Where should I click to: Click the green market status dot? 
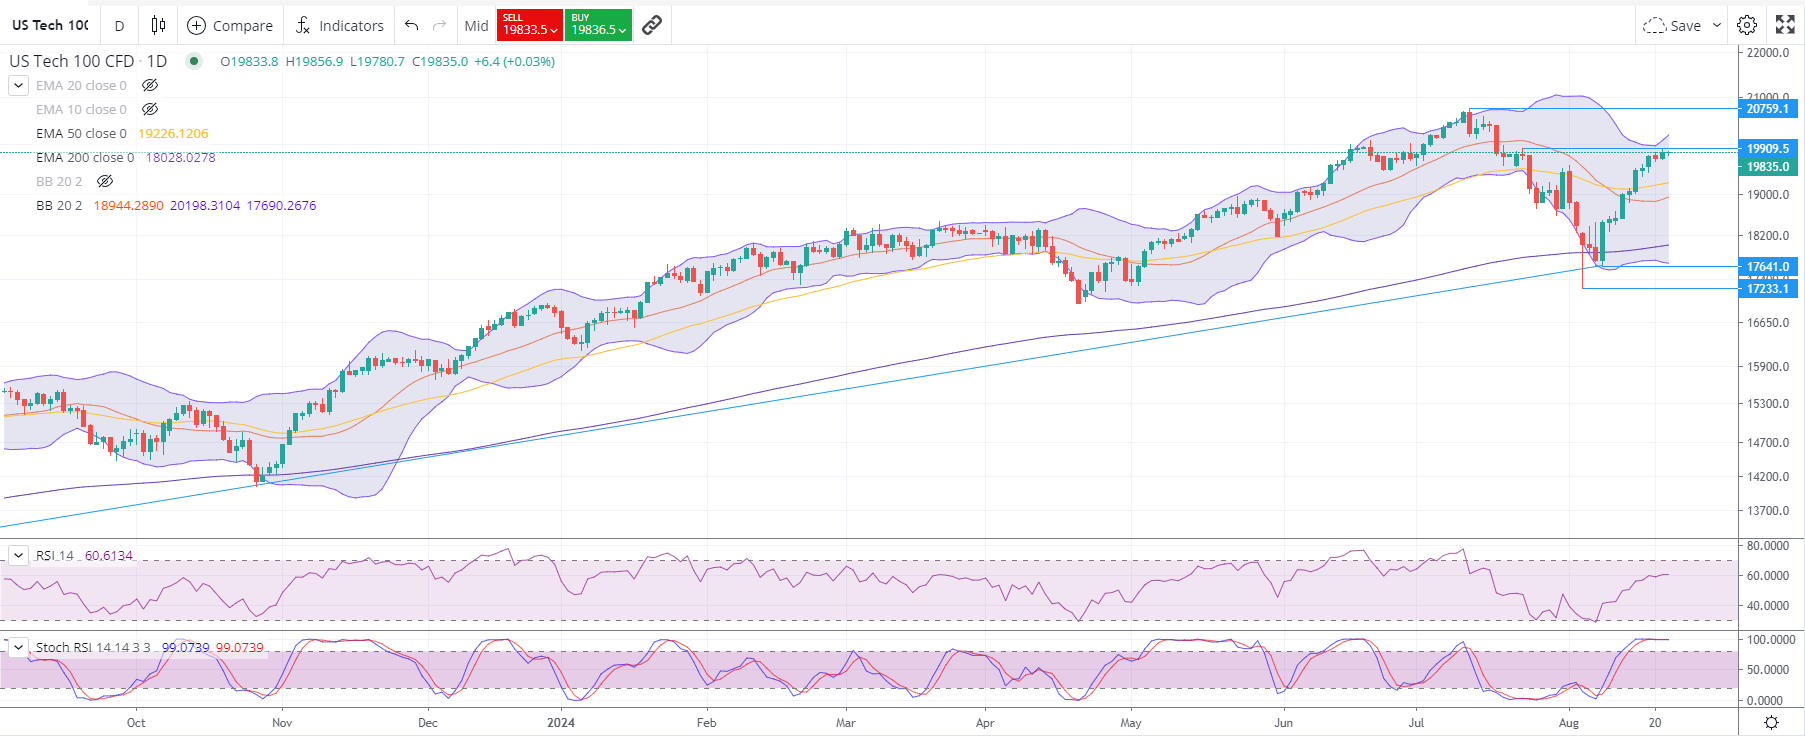click(x=194, y=61)
